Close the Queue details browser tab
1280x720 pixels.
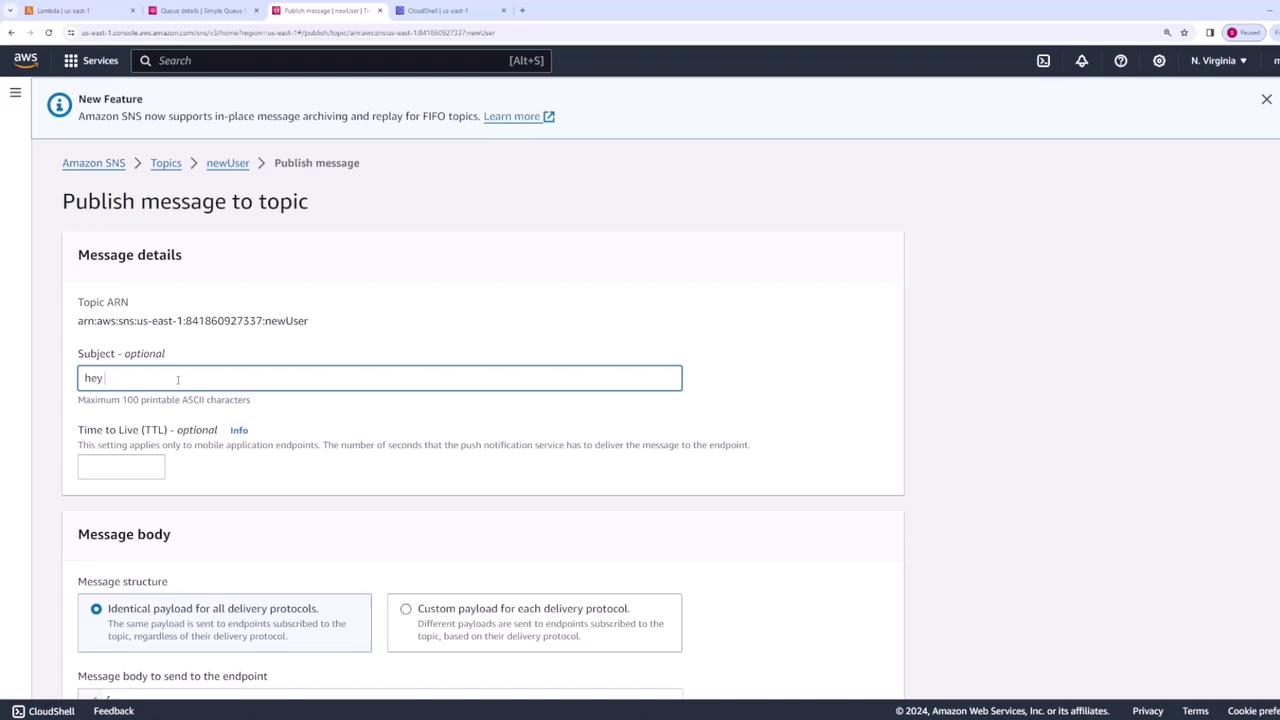coord(256,10)
